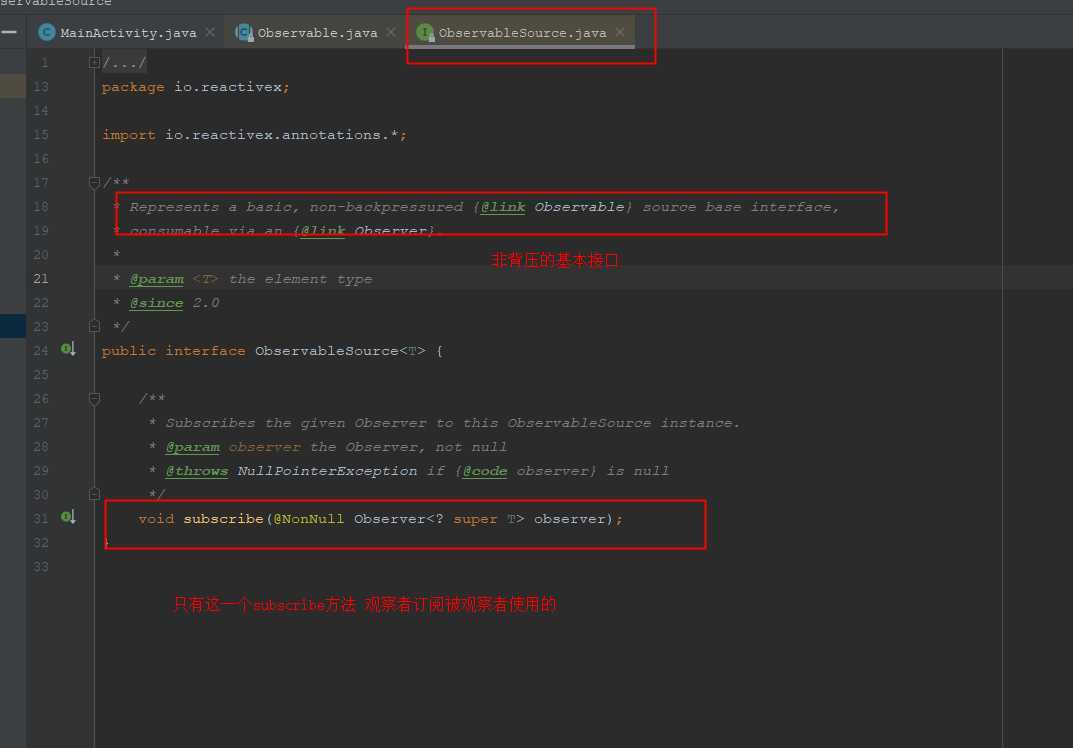Viewport: 1073px width, 748px height.
Task: Click the subscribe method name
Action: [223, 519]
